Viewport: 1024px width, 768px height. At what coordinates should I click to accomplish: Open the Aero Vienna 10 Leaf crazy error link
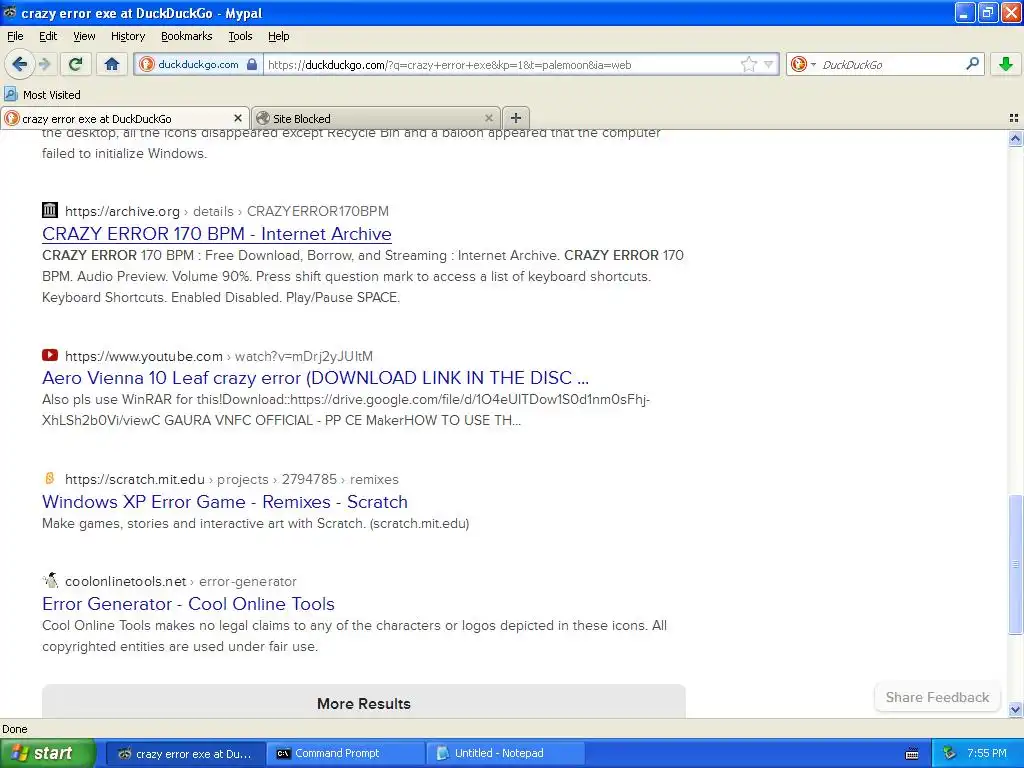(315, 378)
